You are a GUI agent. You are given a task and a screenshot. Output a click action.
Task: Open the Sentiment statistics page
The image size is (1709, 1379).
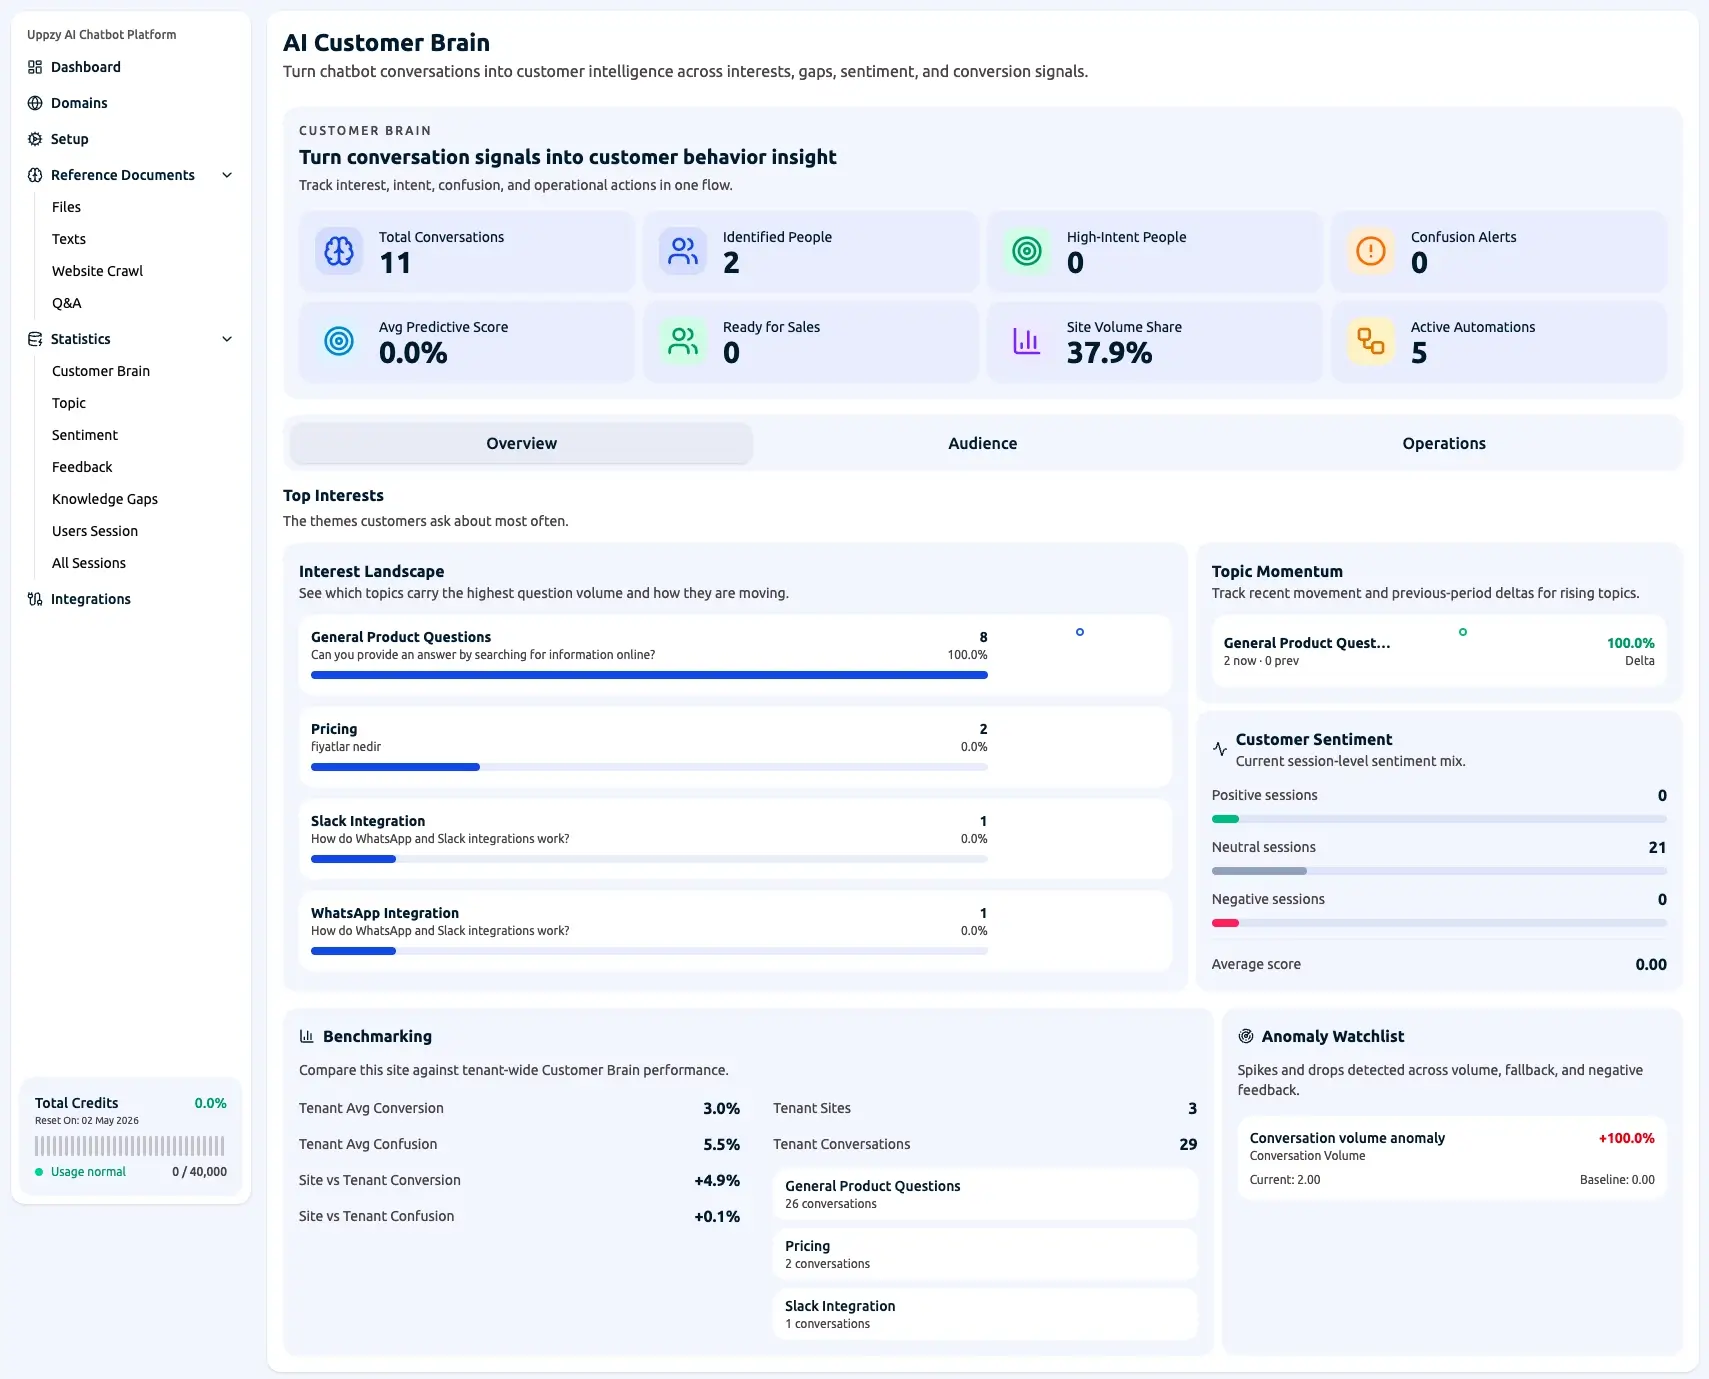tap(85, 435)
